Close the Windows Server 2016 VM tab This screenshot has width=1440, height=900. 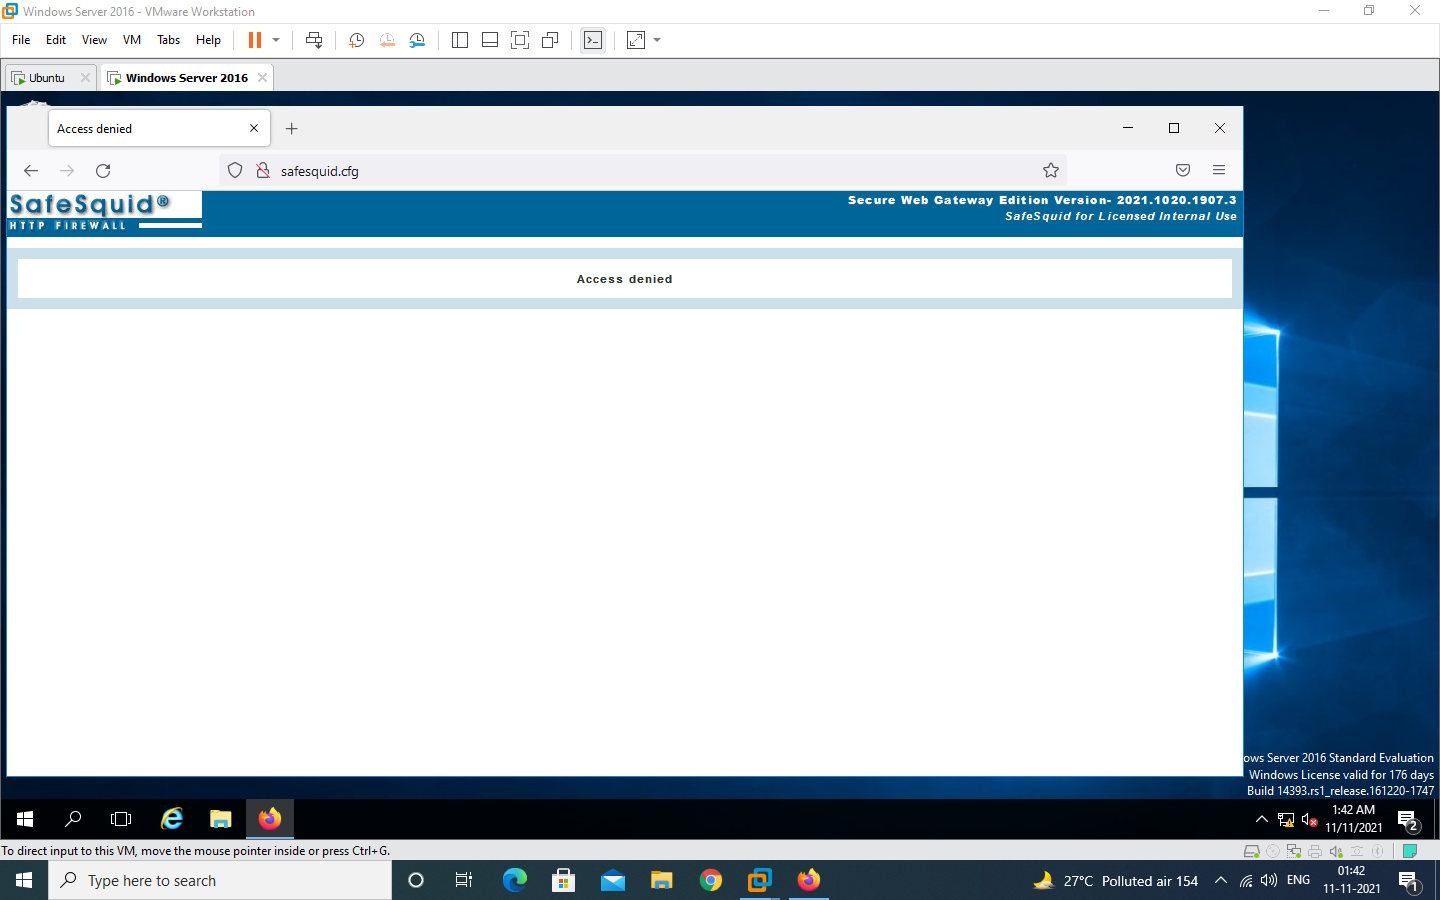[x=262, y=78]
